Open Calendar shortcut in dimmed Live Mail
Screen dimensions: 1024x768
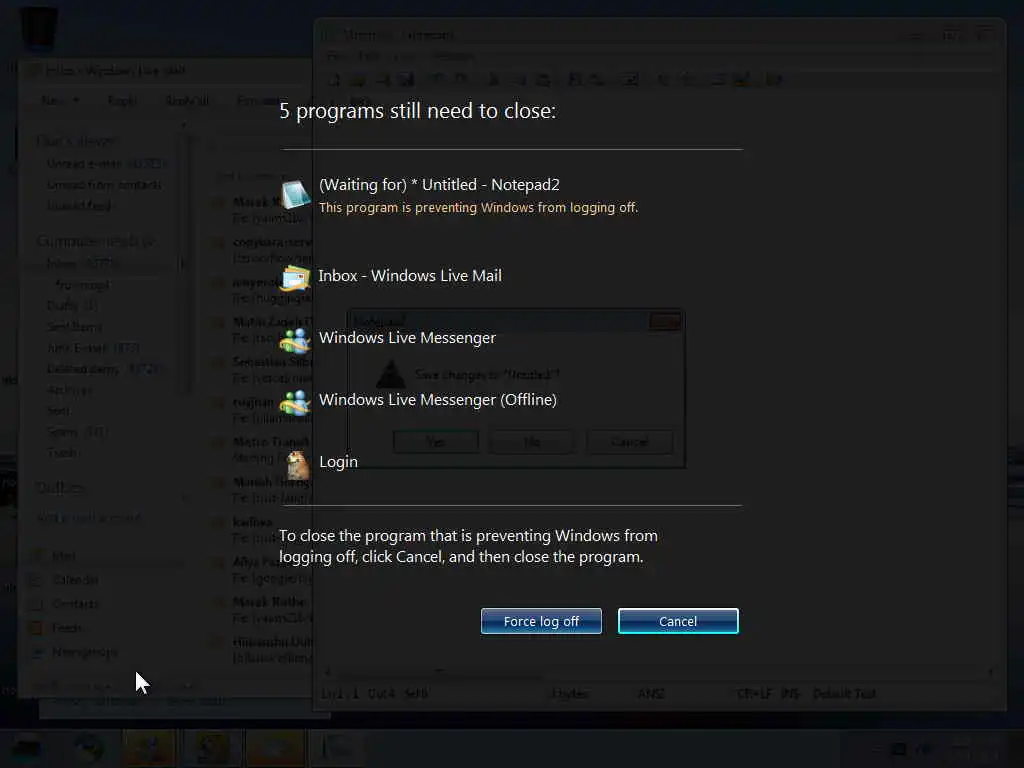coord(65,580)
